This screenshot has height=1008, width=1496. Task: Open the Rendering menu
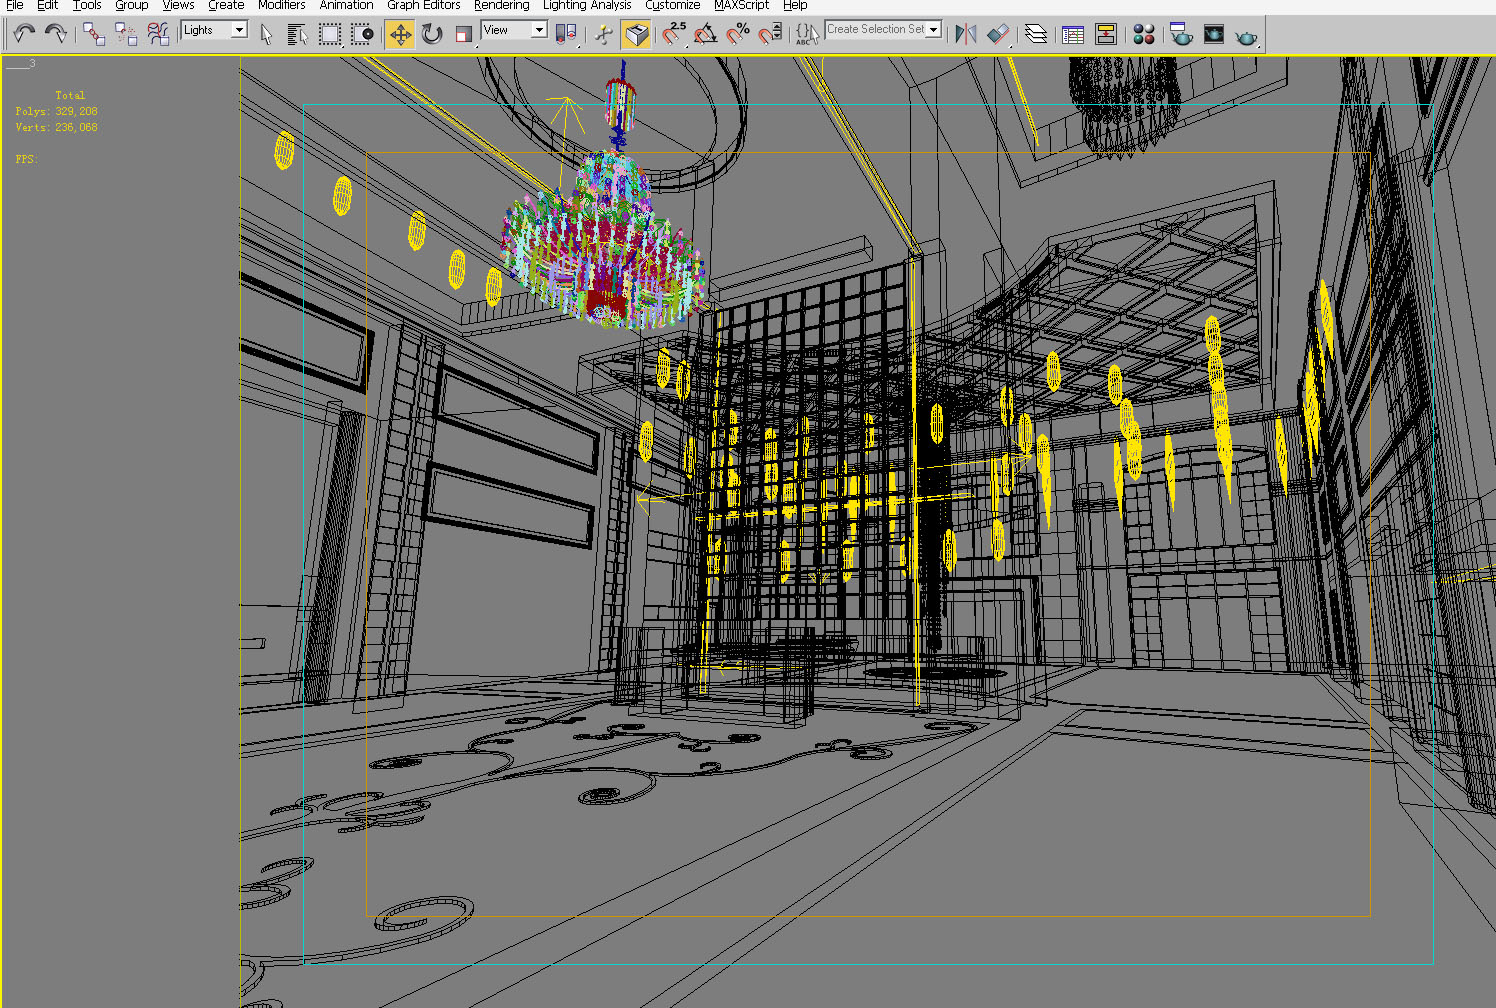[501, 5]
